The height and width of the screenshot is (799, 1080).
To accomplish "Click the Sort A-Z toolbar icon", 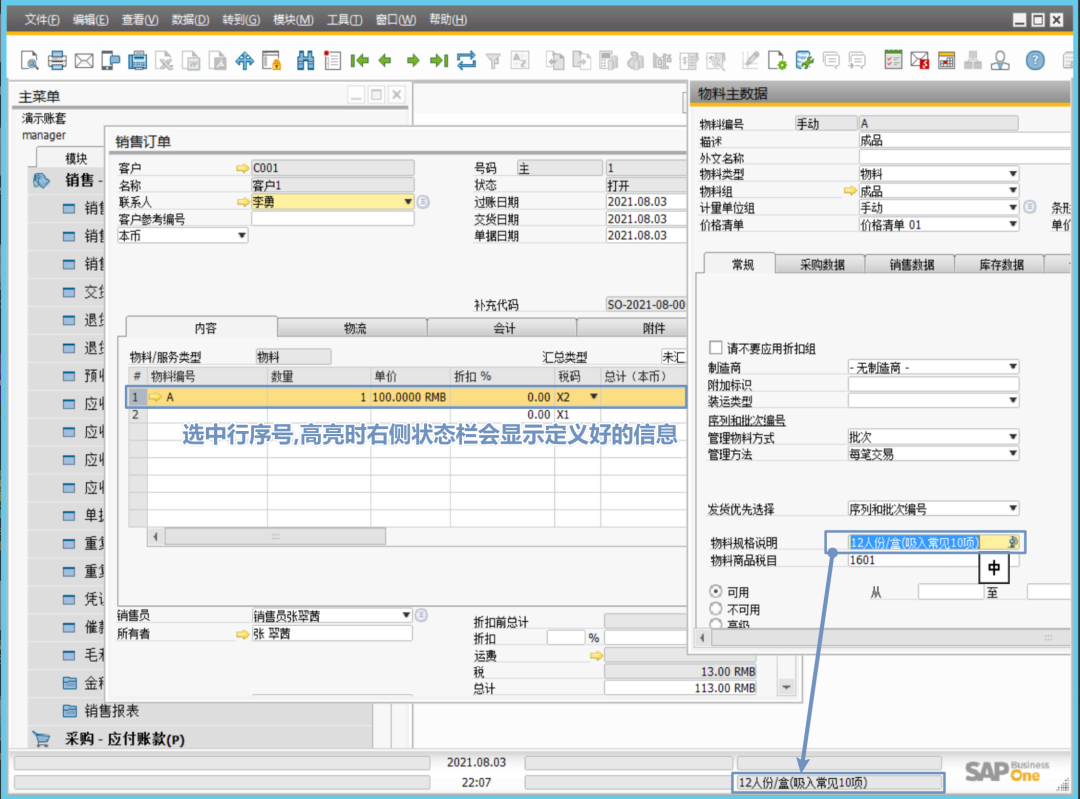I will 520,61.
